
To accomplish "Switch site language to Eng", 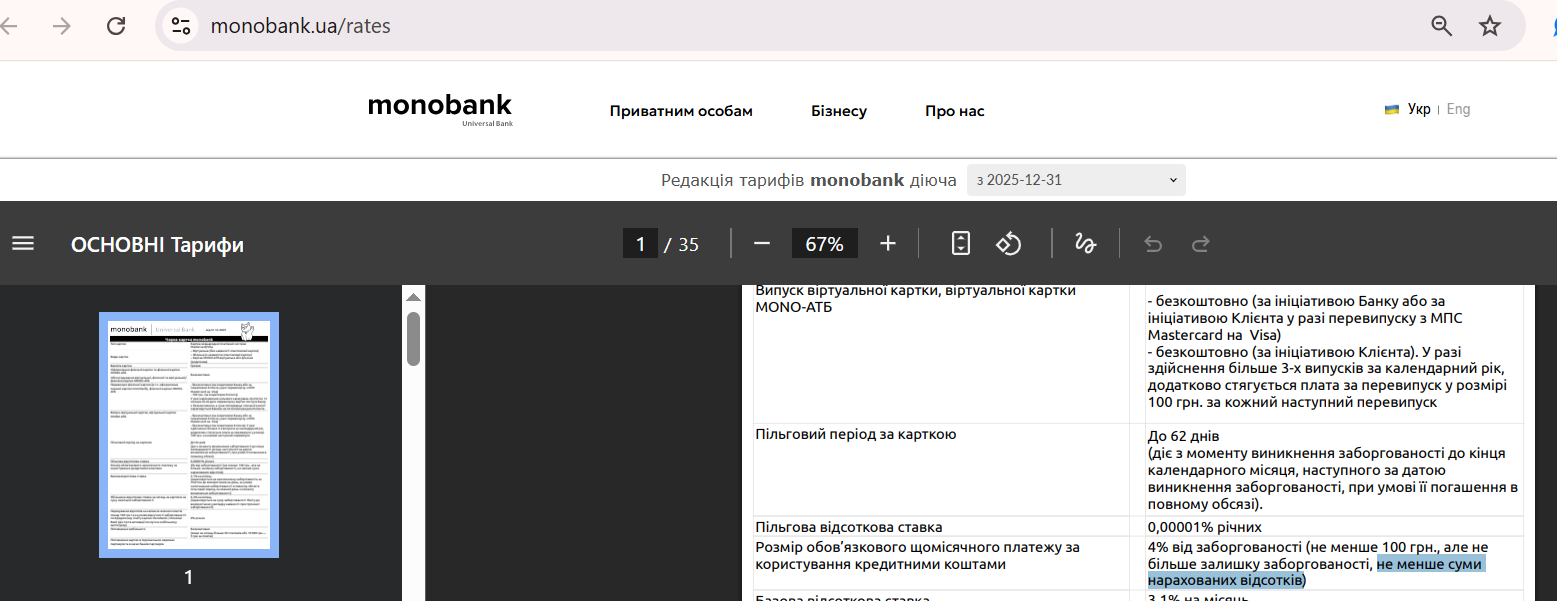I will tap(1458, 109).
